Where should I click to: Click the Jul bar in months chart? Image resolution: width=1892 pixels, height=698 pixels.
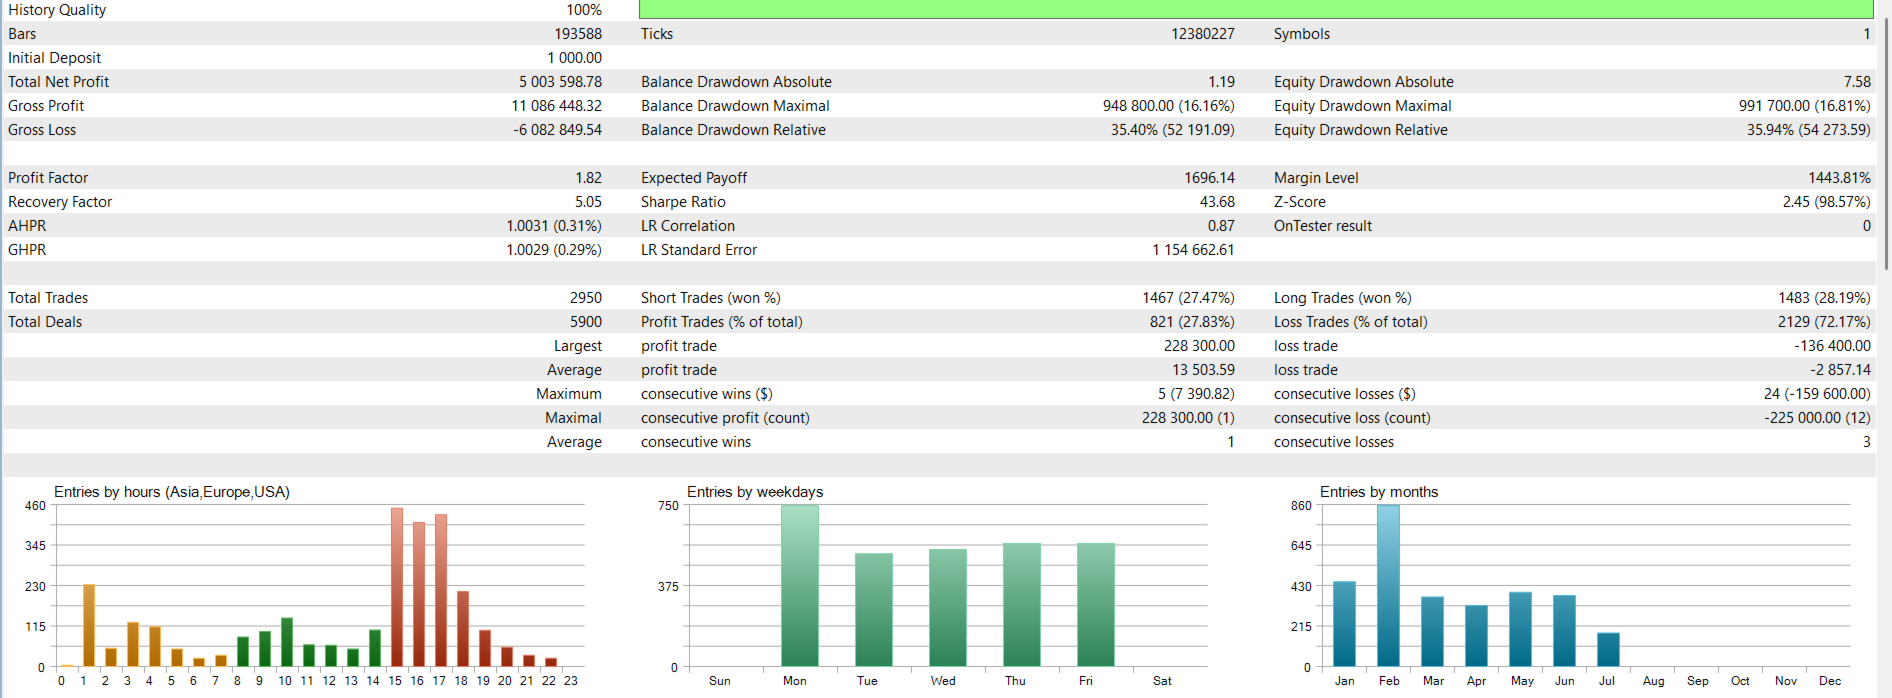pos(1608,650)
